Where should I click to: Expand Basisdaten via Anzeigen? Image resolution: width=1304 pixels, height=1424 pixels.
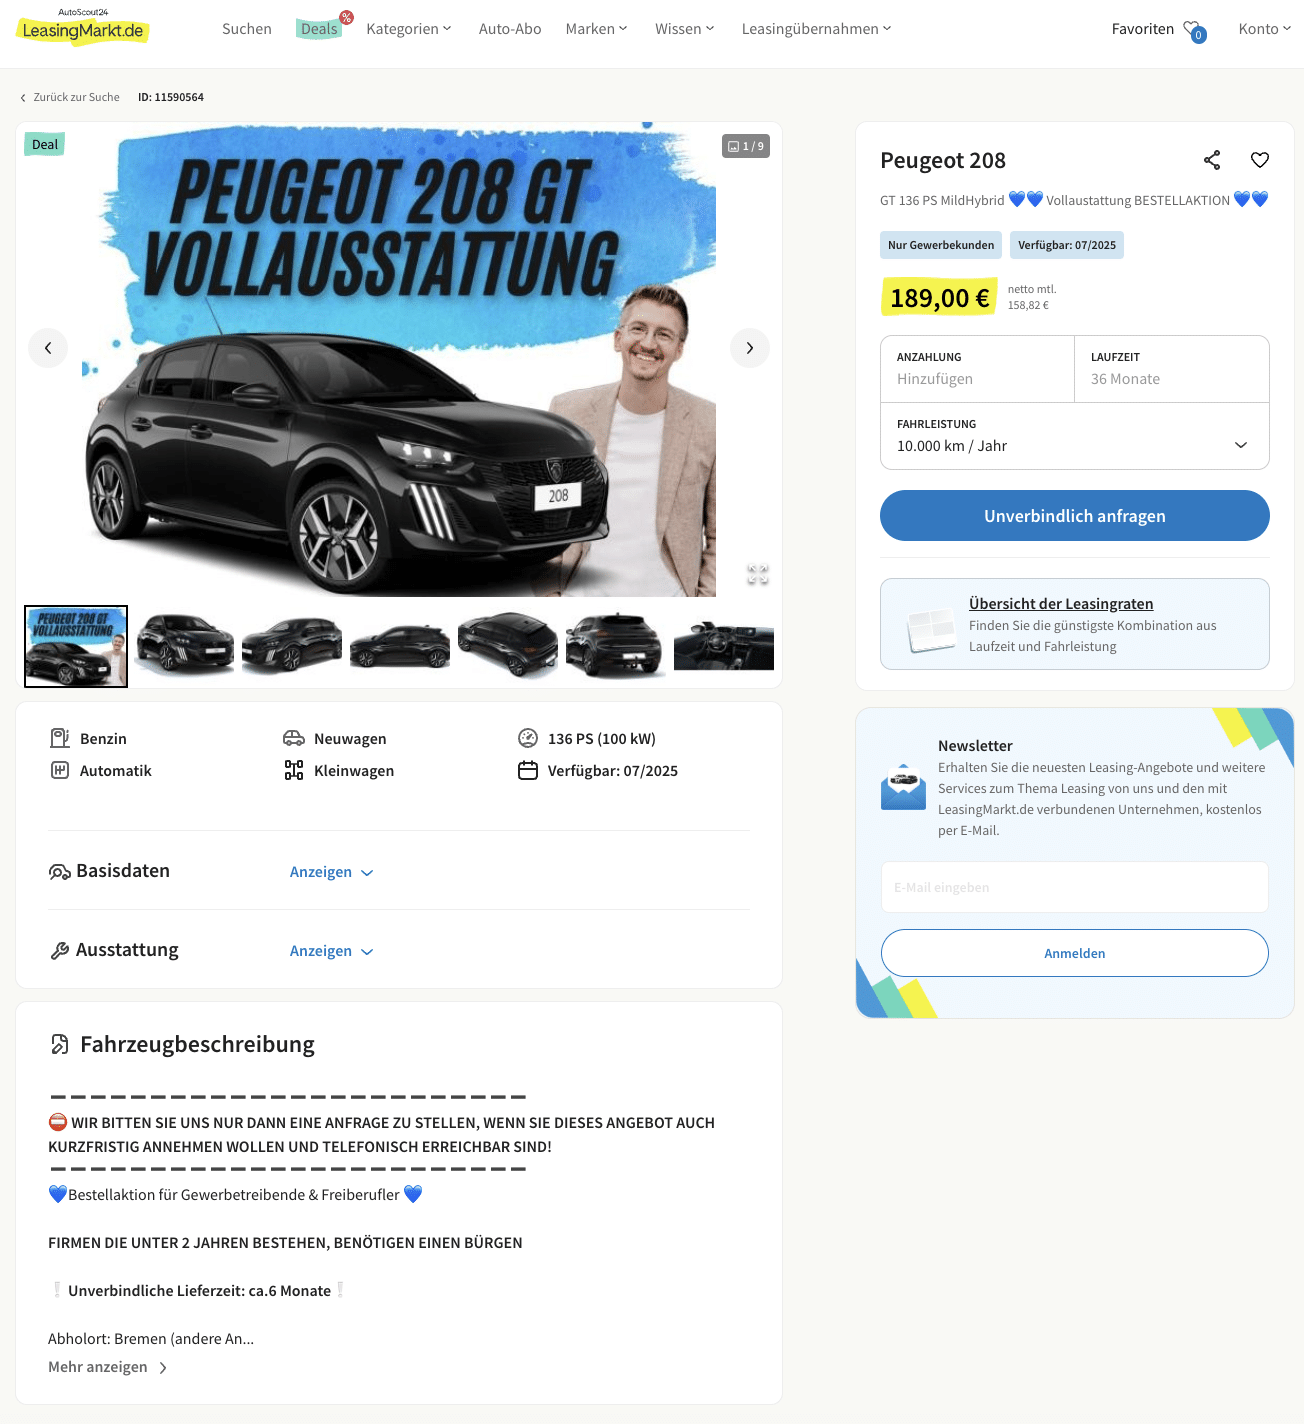331,872
